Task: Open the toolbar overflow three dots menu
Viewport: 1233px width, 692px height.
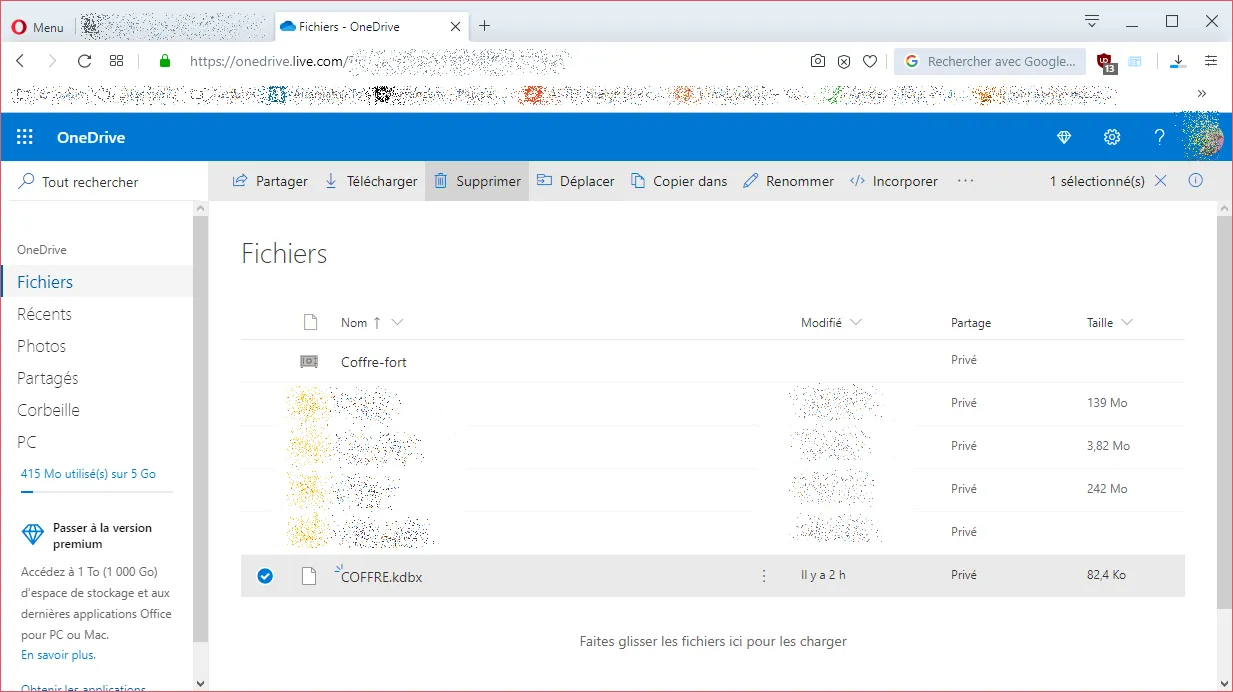Action: click(x=965, y=181)
